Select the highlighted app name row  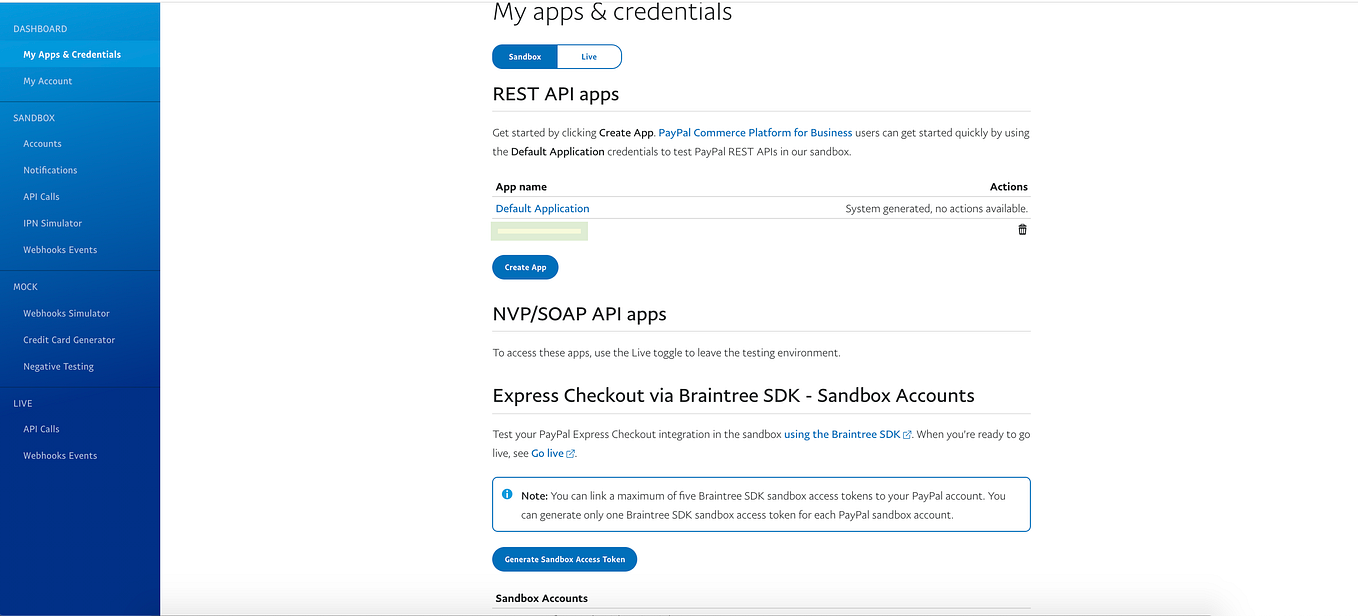pyautogui.click(x=539, y=231)
